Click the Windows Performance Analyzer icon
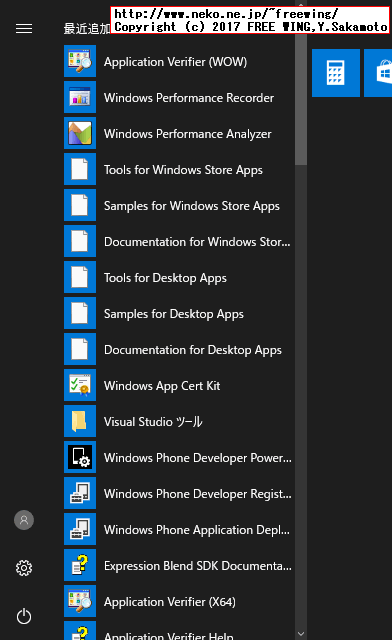 [x=80, y=133]
